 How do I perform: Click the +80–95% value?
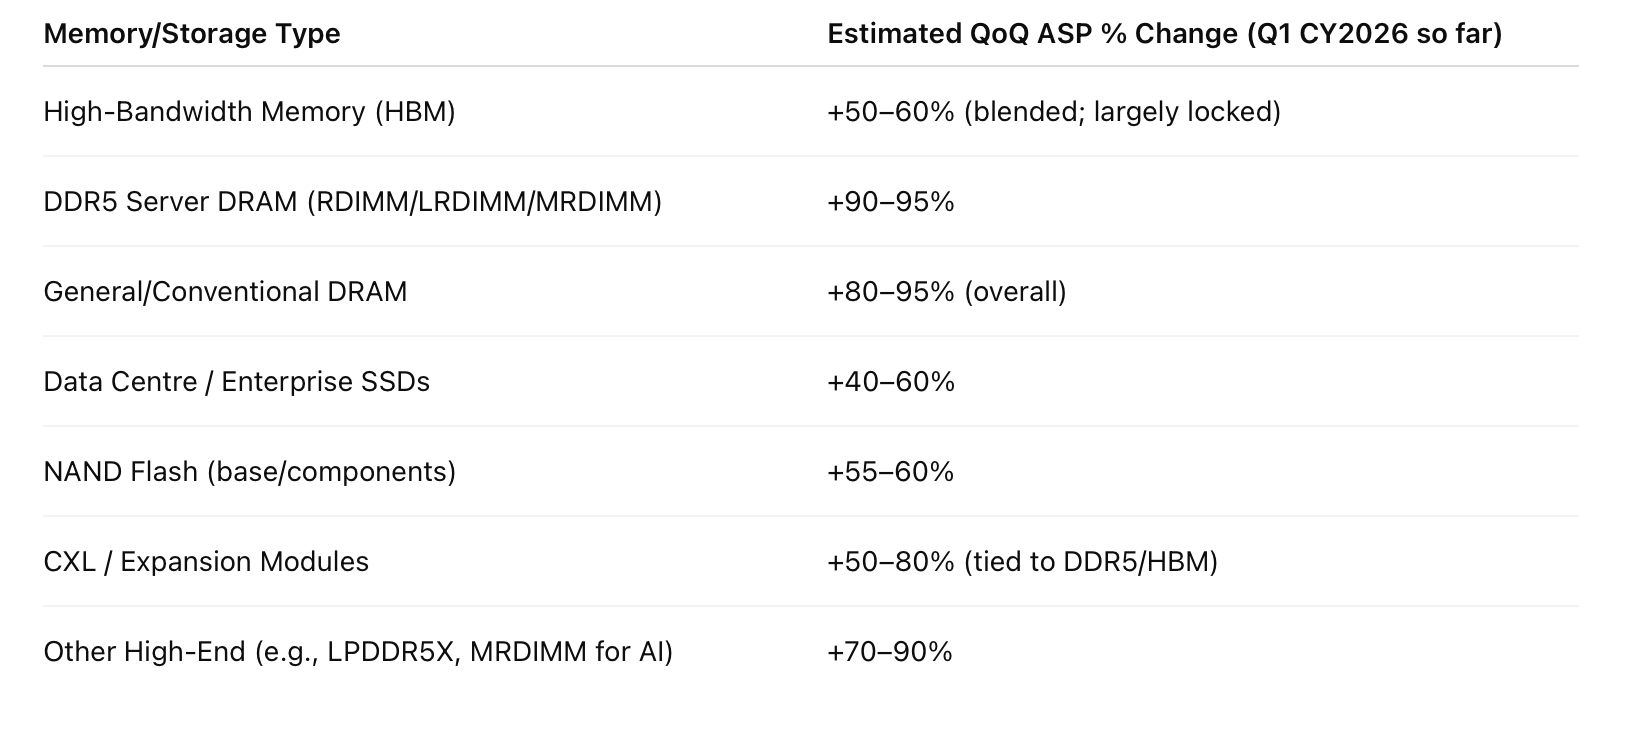click(x=890, y=292)
